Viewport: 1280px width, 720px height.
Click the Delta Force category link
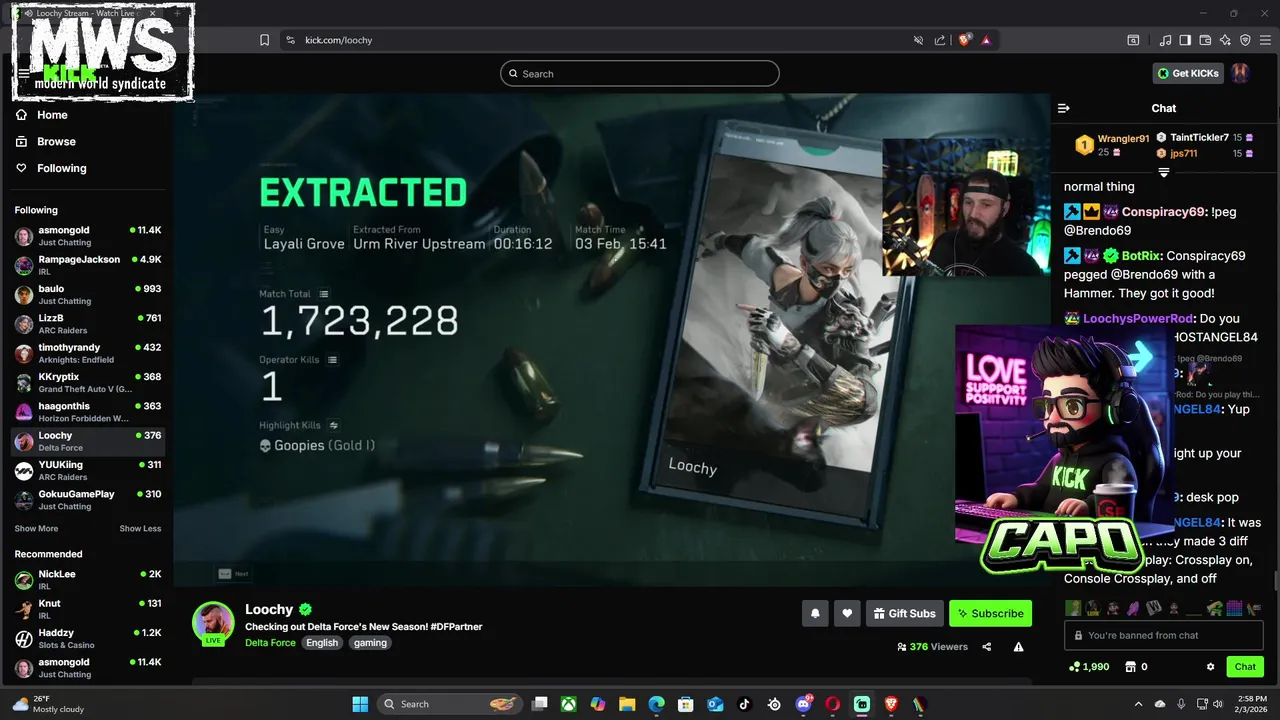point(270,643)
